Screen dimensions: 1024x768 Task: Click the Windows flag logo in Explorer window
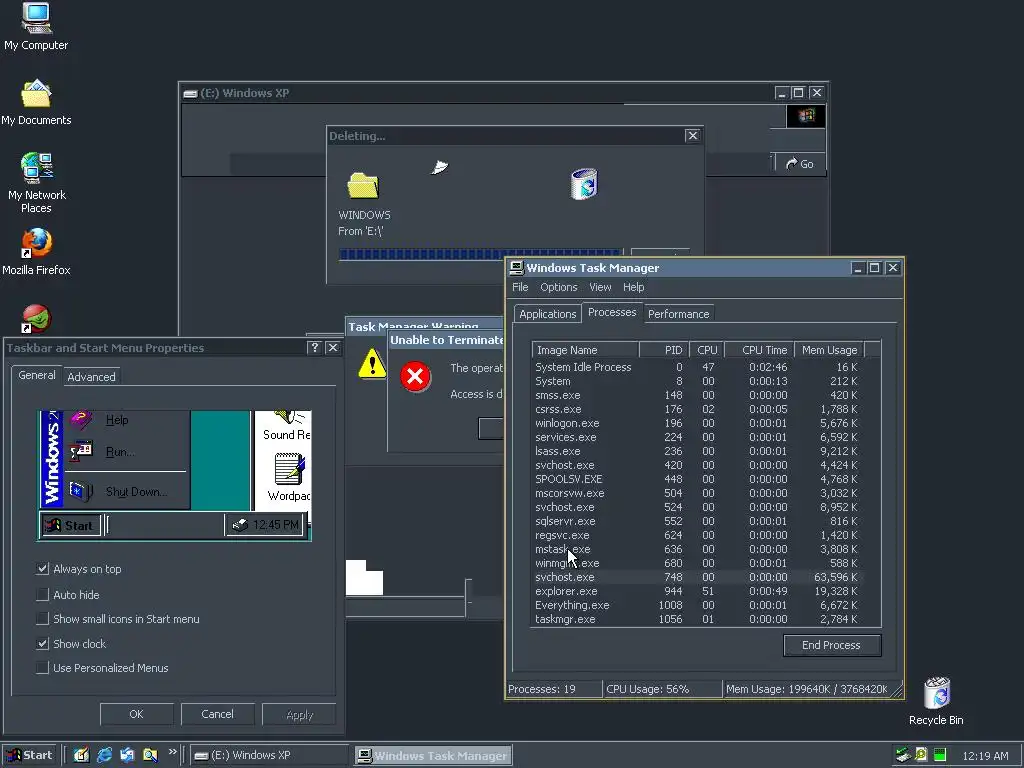coord(806,116)
